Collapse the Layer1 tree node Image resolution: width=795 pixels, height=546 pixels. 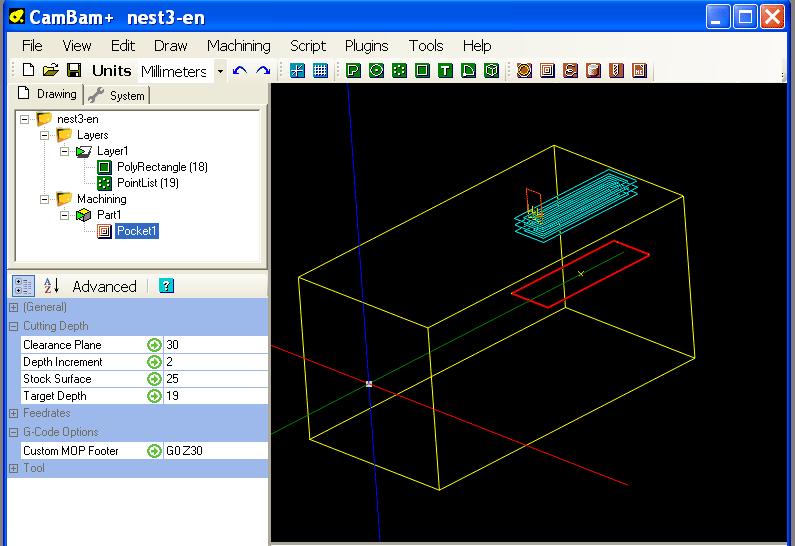click(64, 151)
